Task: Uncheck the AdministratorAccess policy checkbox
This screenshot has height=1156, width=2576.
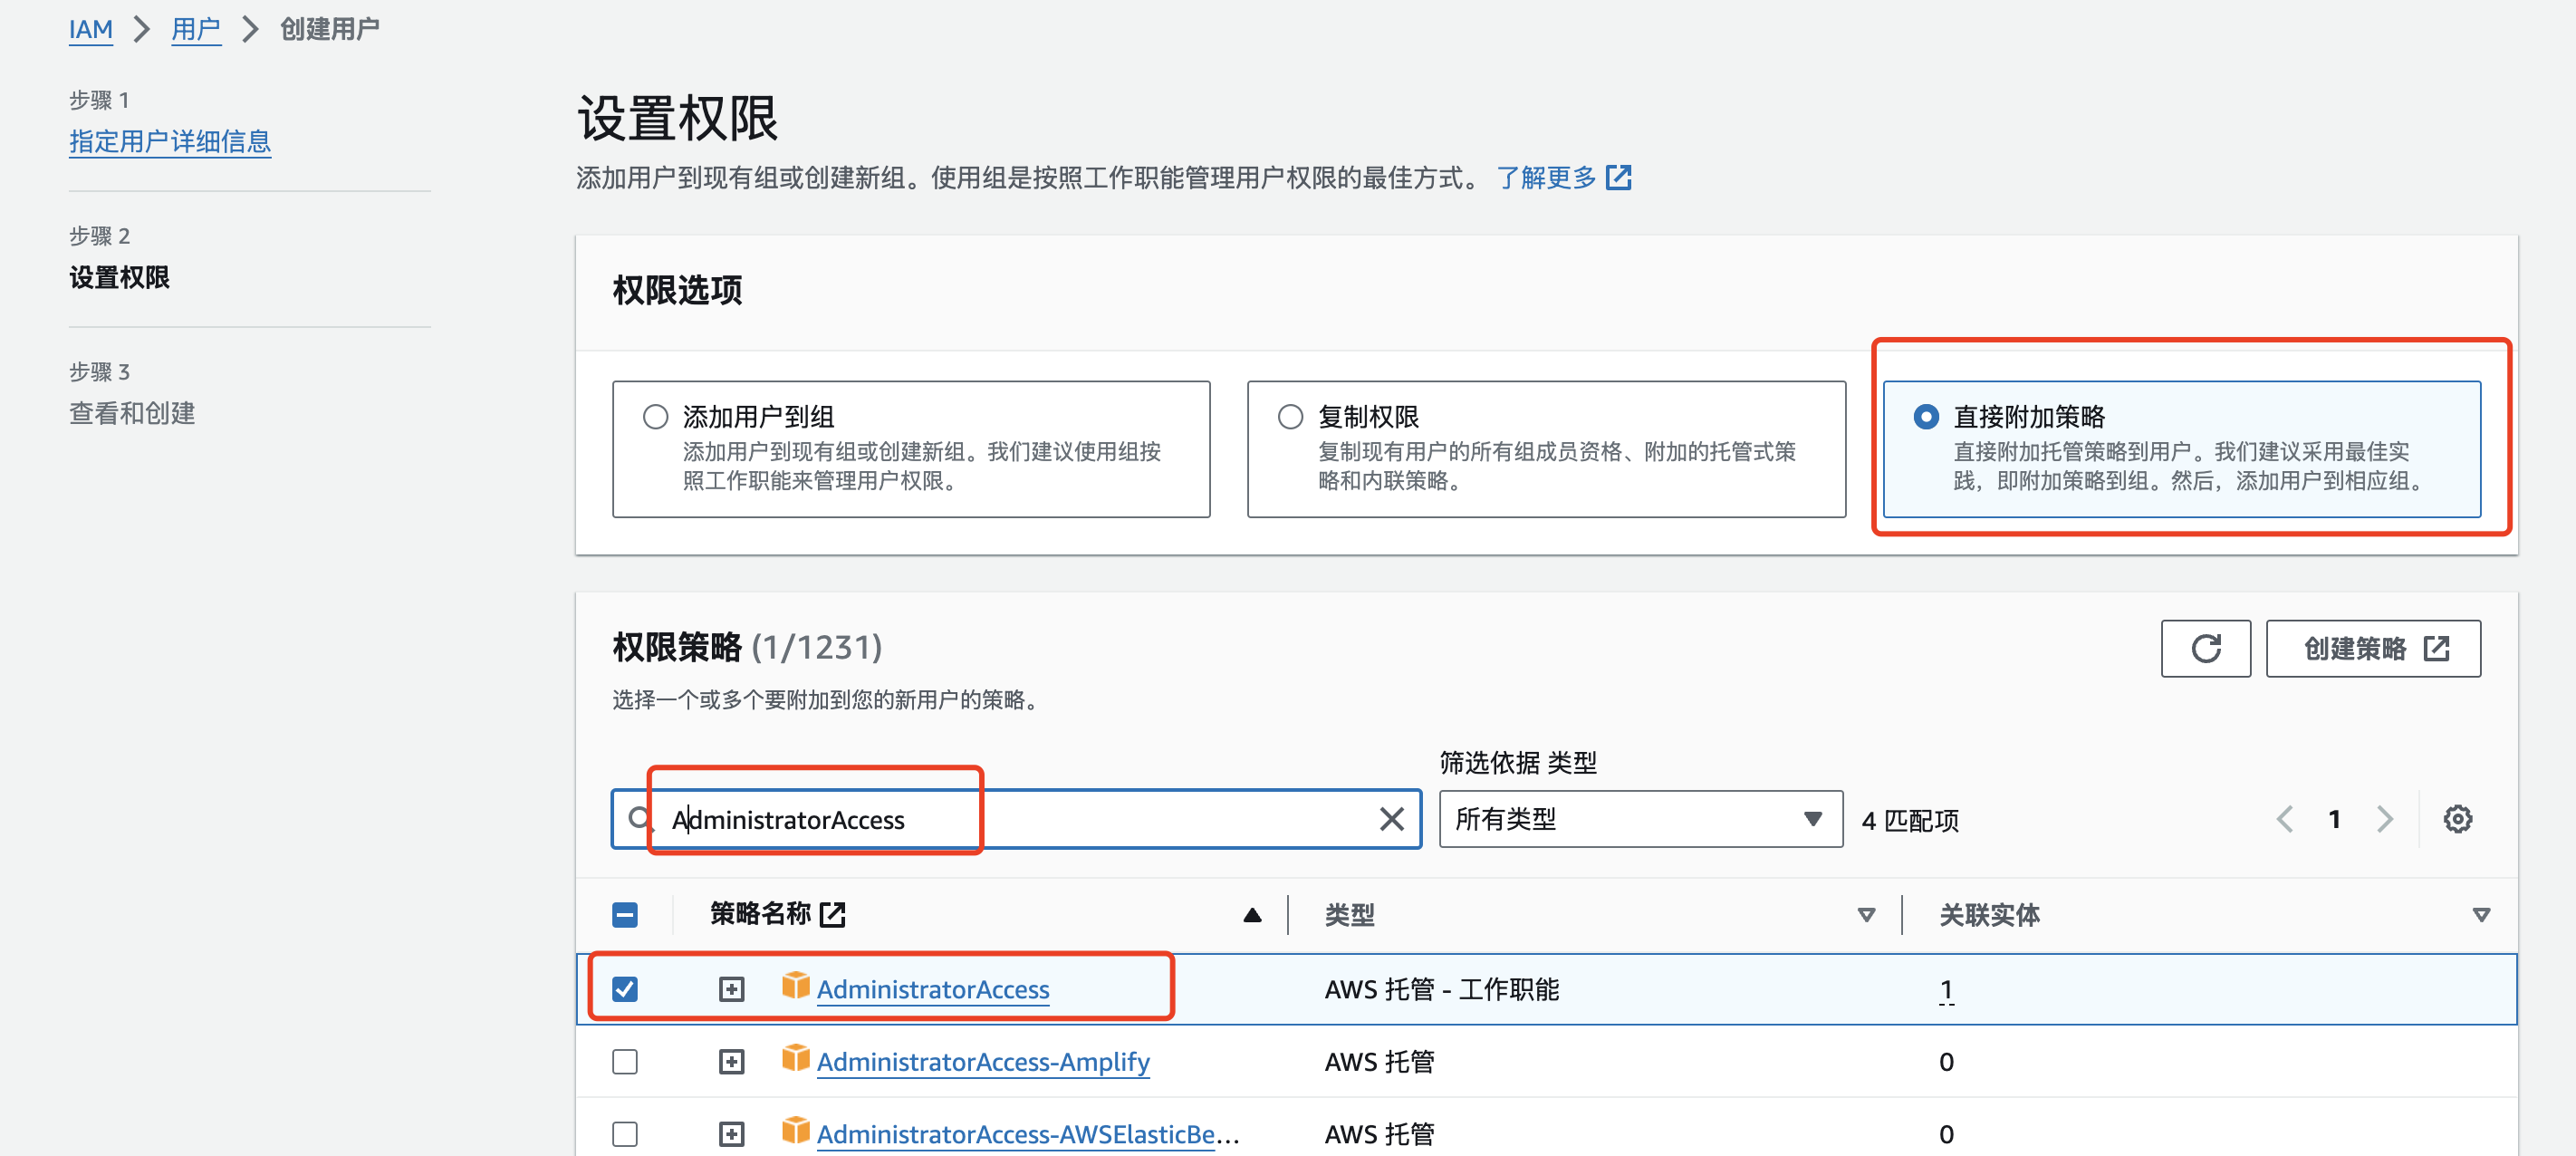Action: click(x=625, y=988)
